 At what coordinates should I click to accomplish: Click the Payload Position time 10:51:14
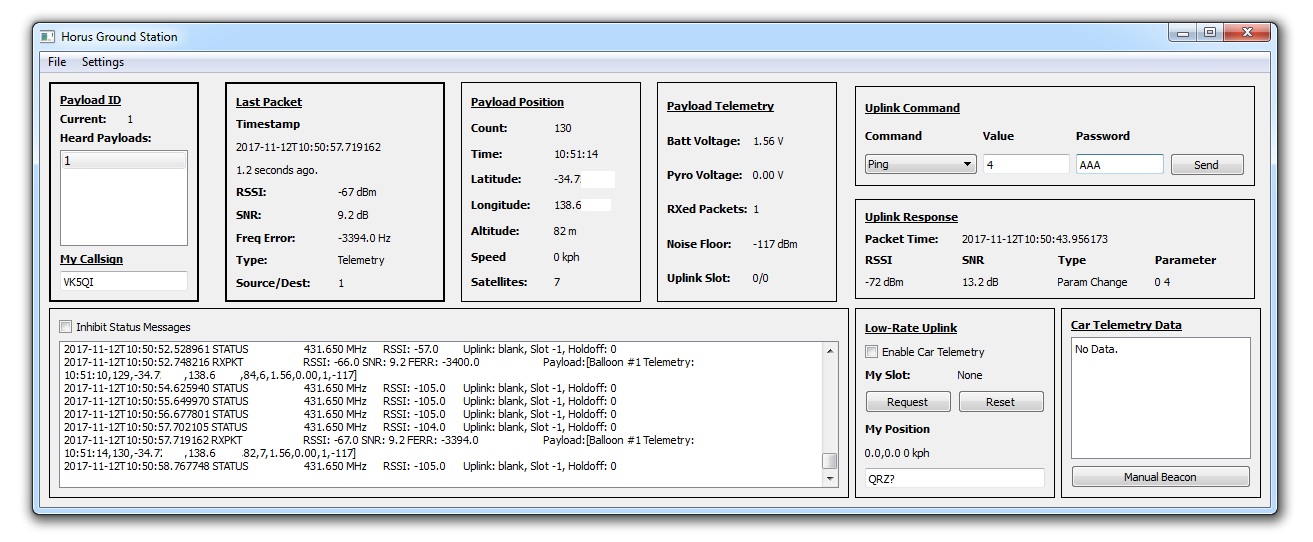pos(576,154)
